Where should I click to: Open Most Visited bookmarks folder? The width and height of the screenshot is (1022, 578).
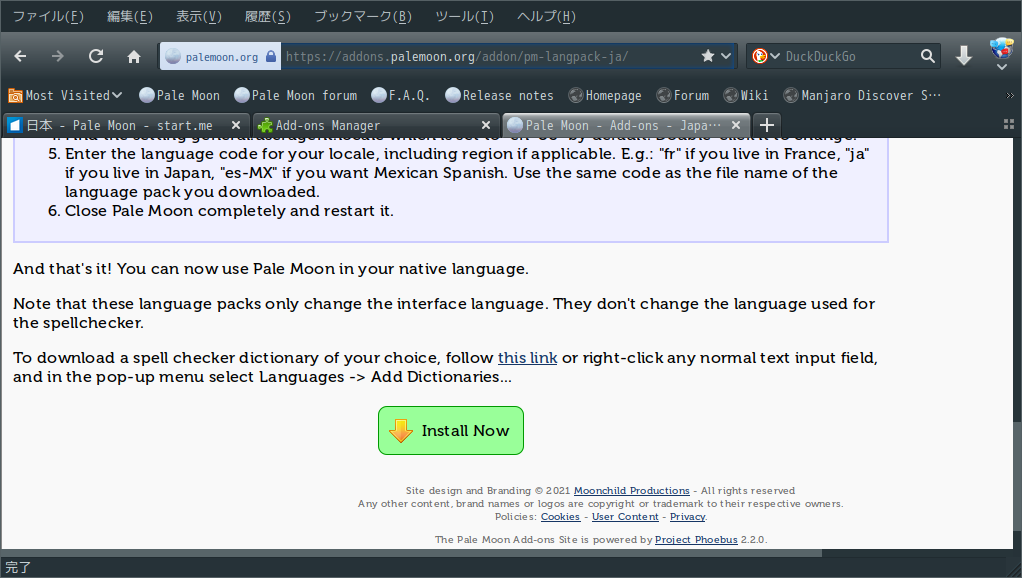65,96
